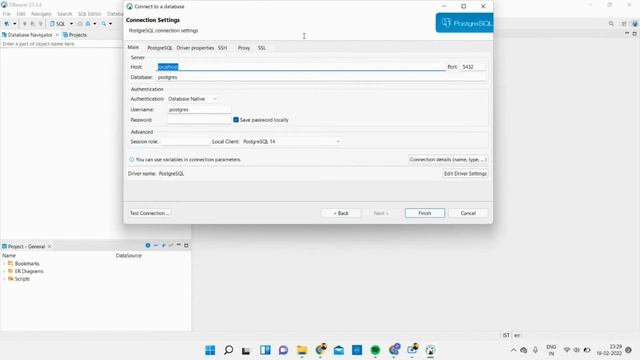The width and height of the screenshot is (640, 360).
Task: Click link with editor icon in Project panel
Action: 164,245
